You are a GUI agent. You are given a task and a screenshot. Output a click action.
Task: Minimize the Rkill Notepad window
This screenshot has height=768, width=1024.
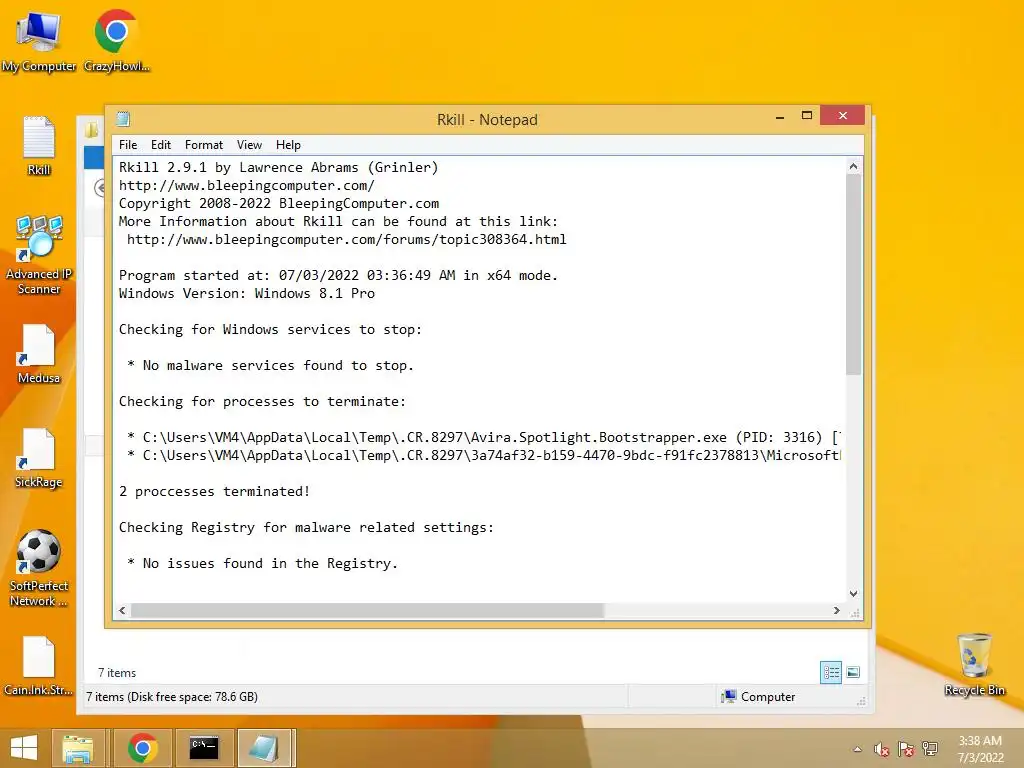click(780, 116)
